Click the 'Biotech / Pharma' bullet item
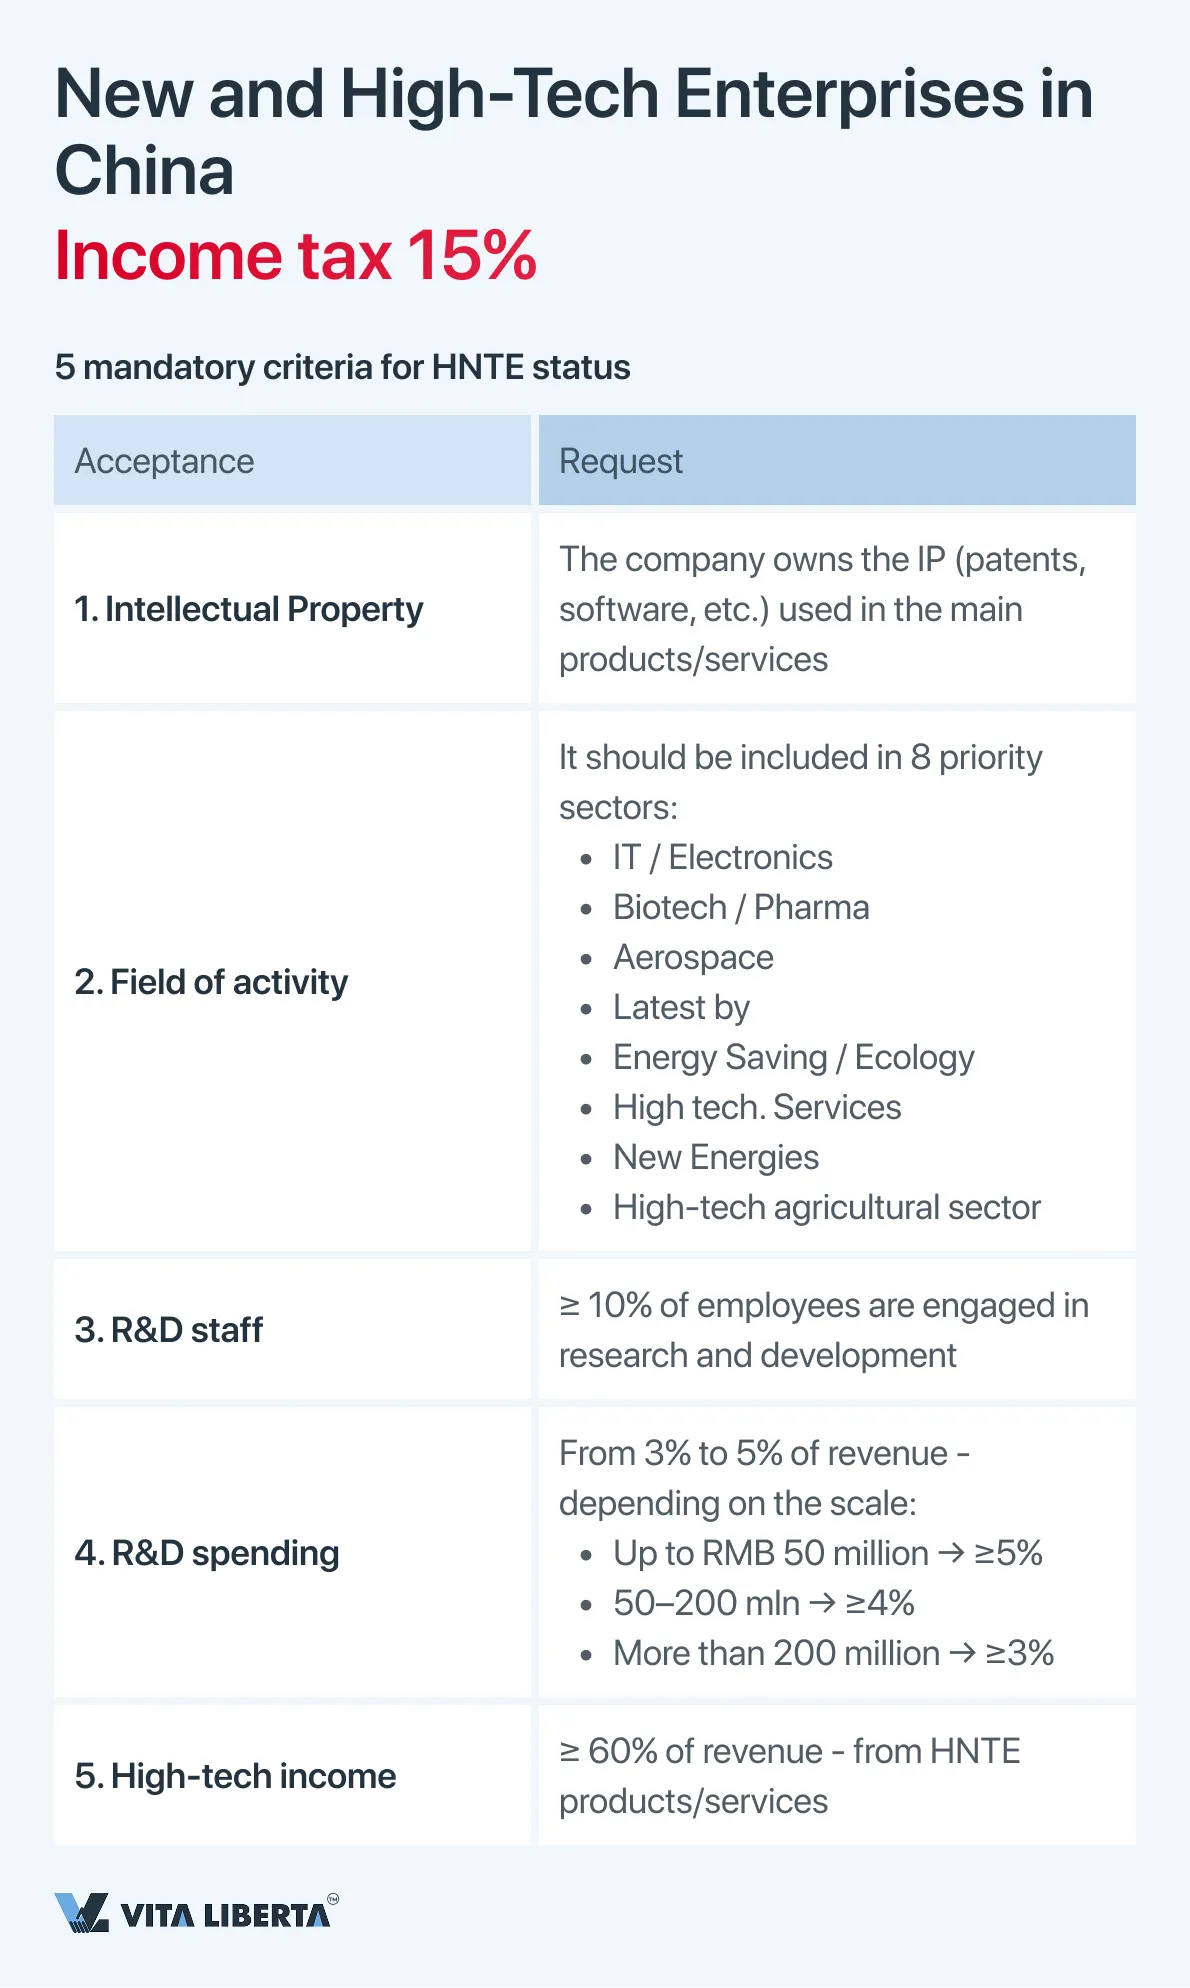Image resolution: width=1190 pixels, height=1988 pixels. pos(741,907)
